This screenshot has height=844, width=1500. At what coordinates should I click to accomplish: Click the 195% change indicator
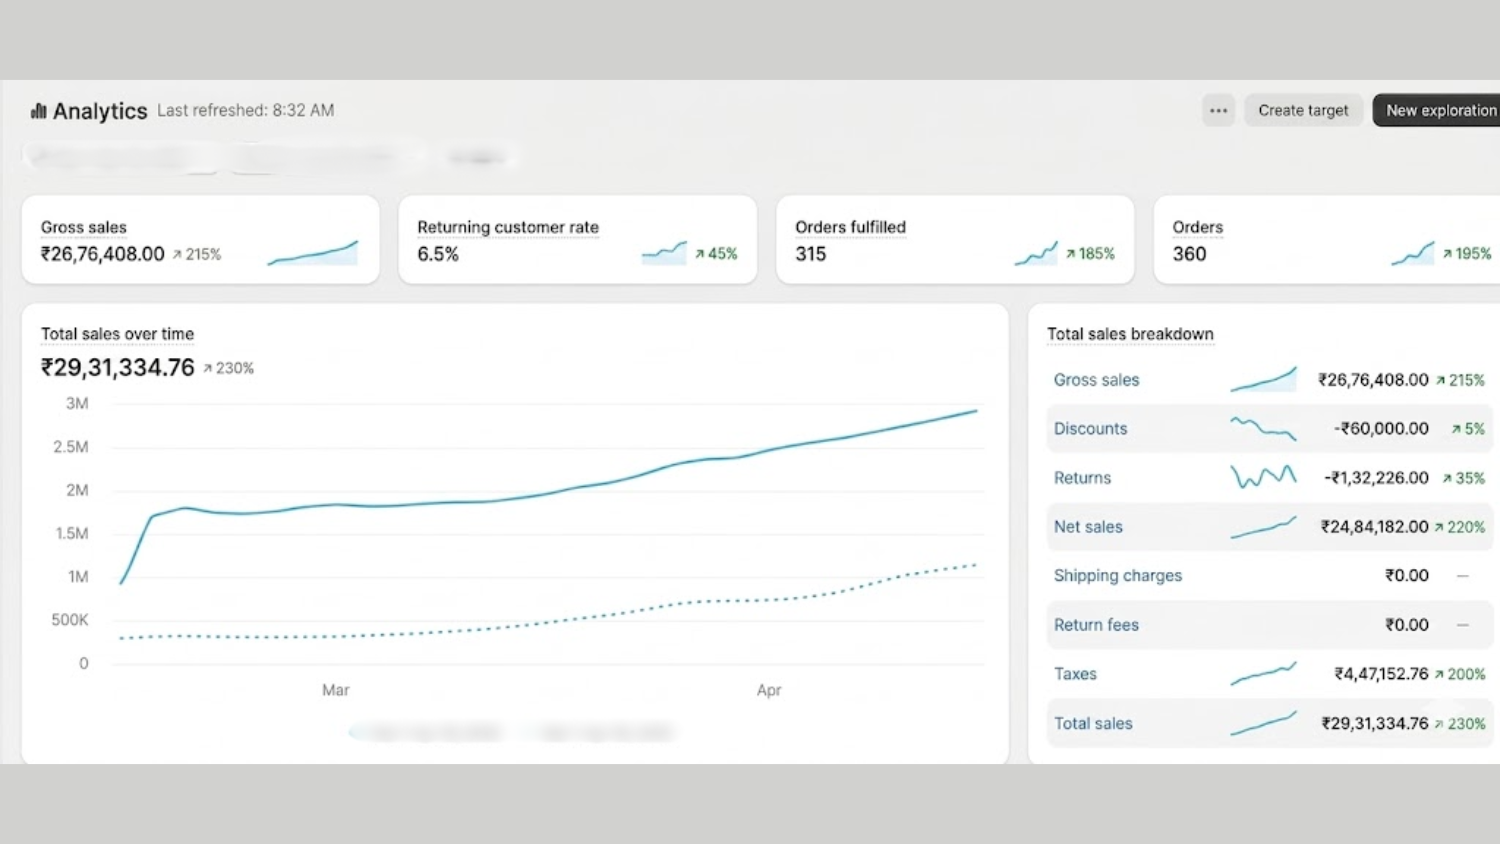tap(1467, 254)
